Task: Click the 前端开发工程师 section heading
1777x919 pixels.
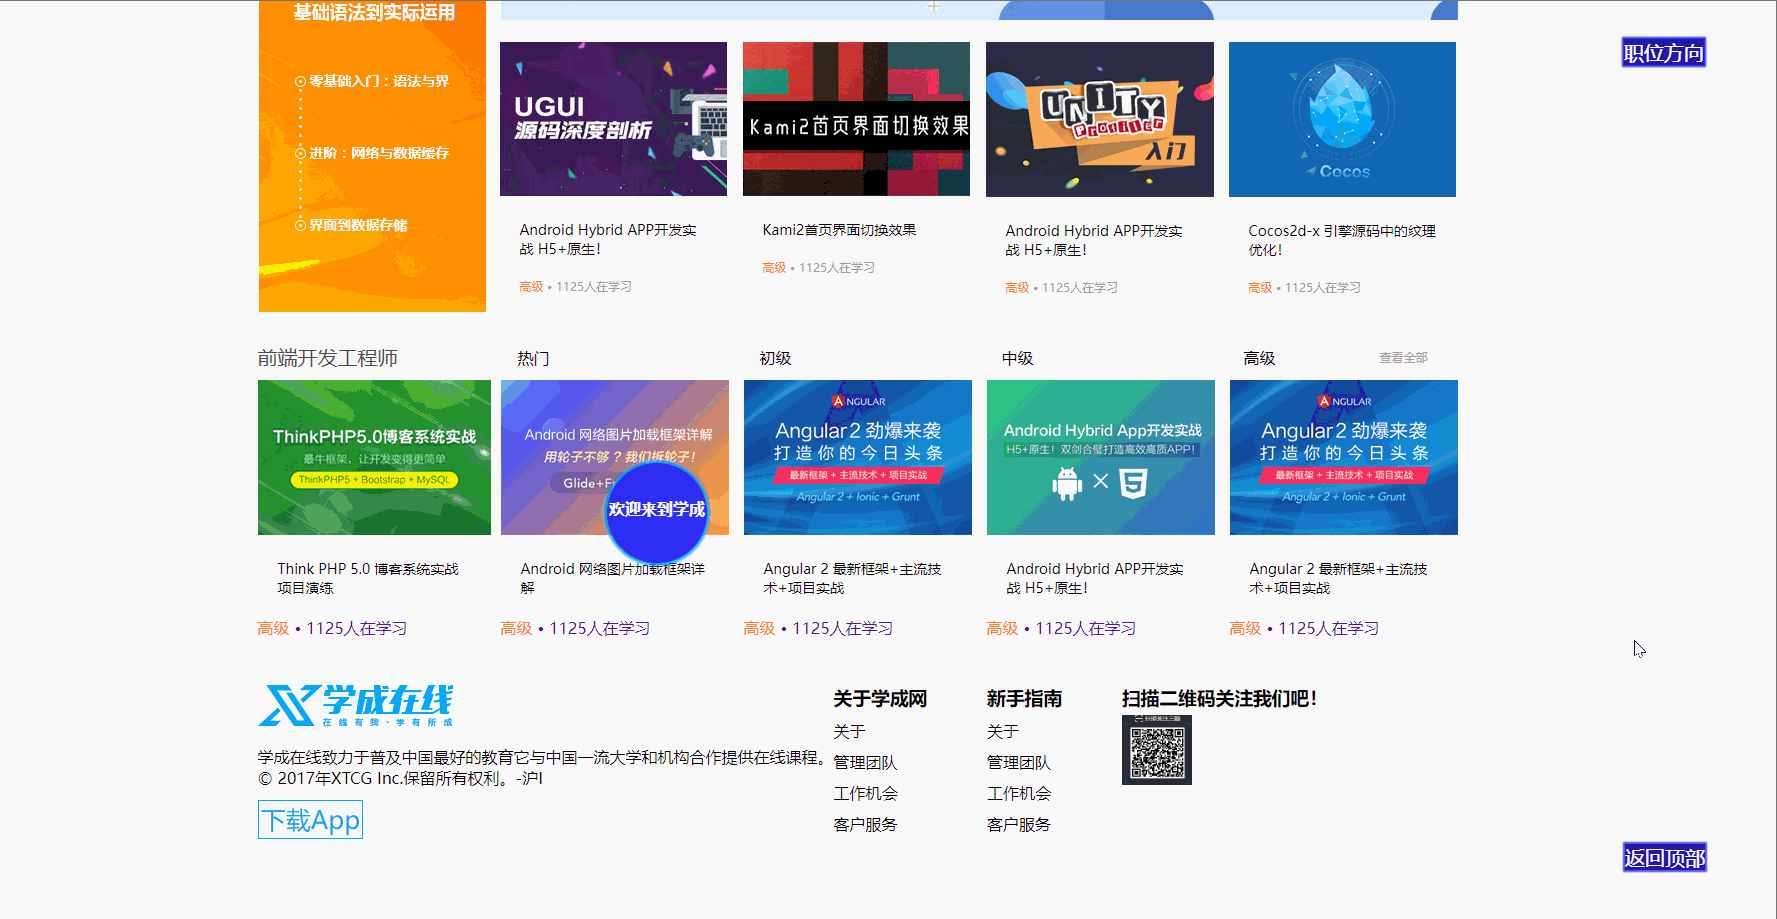Action: [328, 358]
